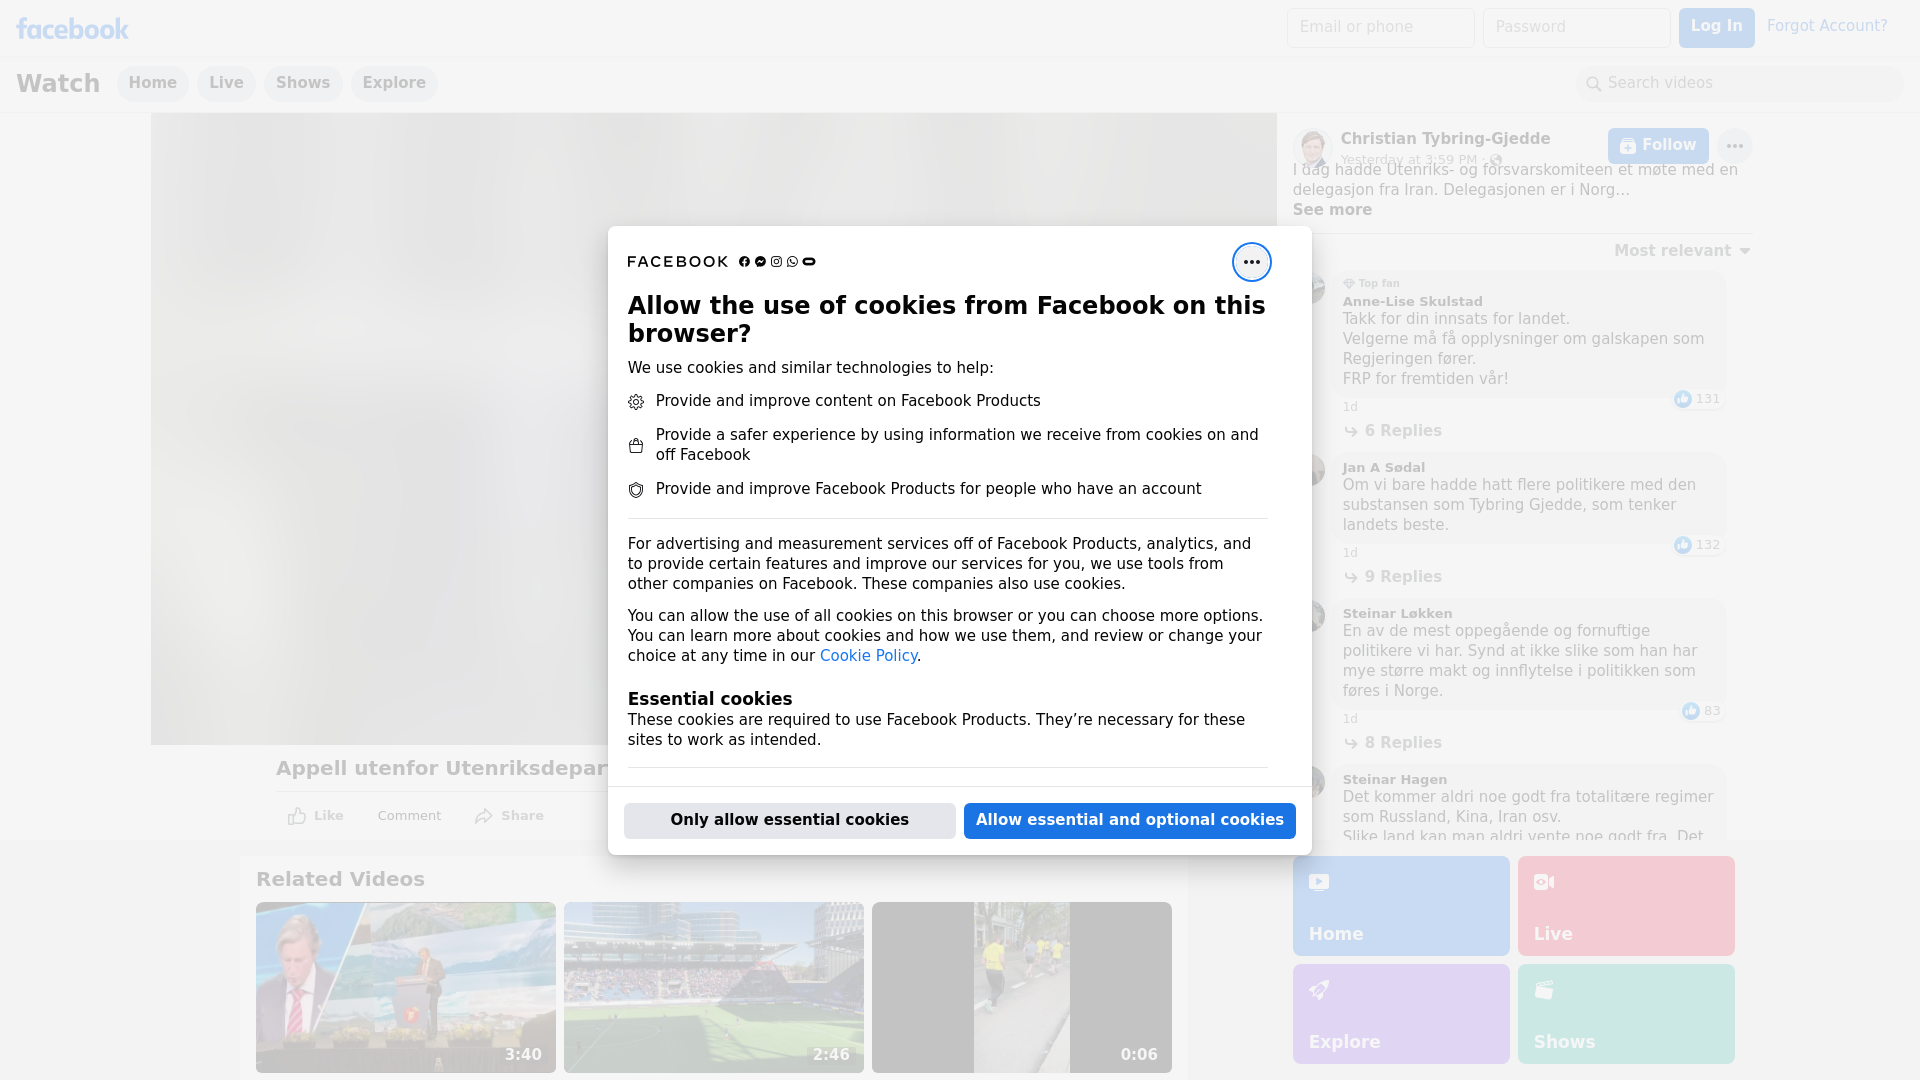This screenshot has width=1920, height=1080.
Task: Expand 6 Replies under Anne-Lise Skulstad comment
Action: [x=1393, y=431]
